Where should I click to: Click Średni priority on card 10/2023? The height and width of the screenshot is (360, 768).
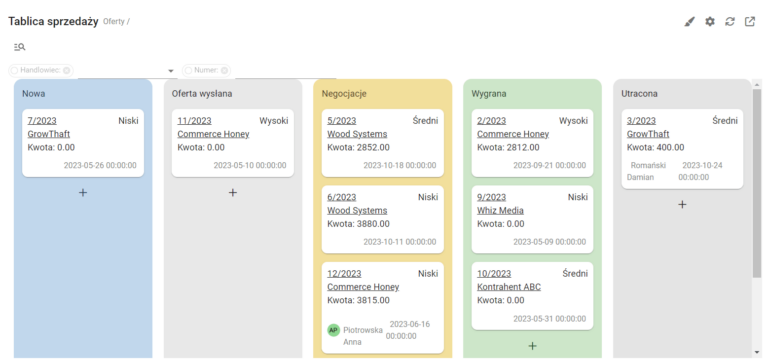pyautogui.click(x=575, y=274)
